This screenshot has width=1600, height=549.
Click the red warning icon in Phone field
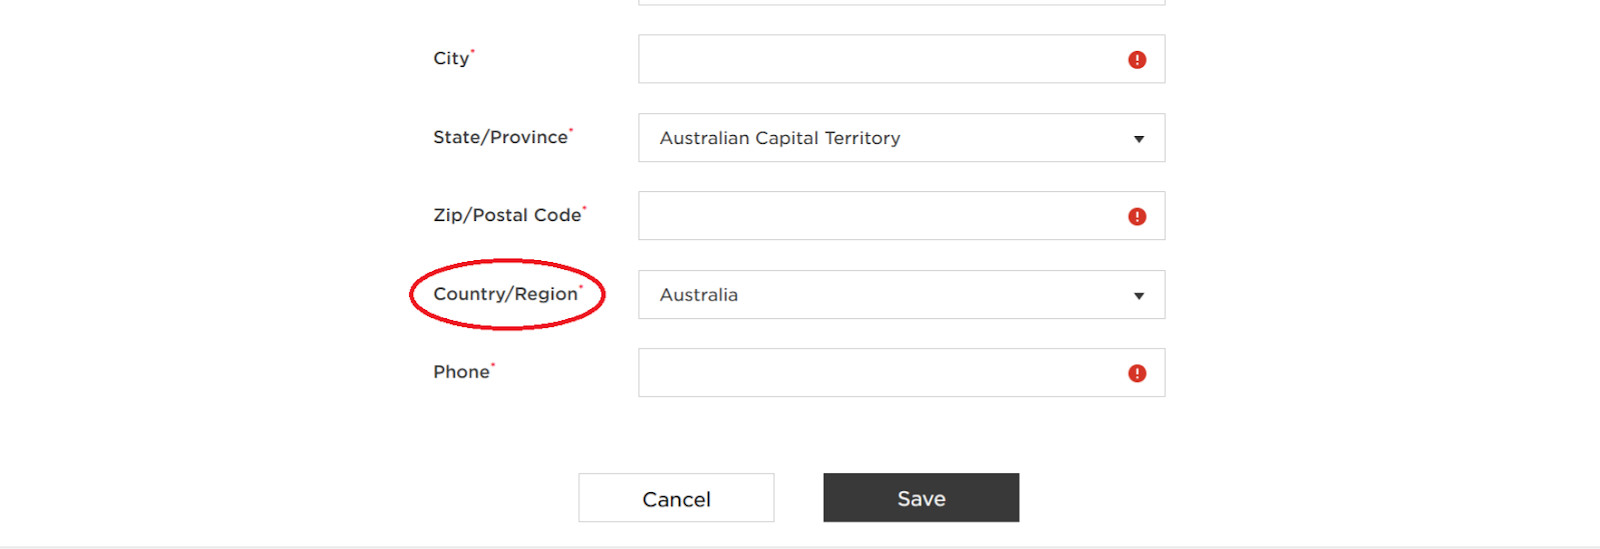coord(1137,374)
